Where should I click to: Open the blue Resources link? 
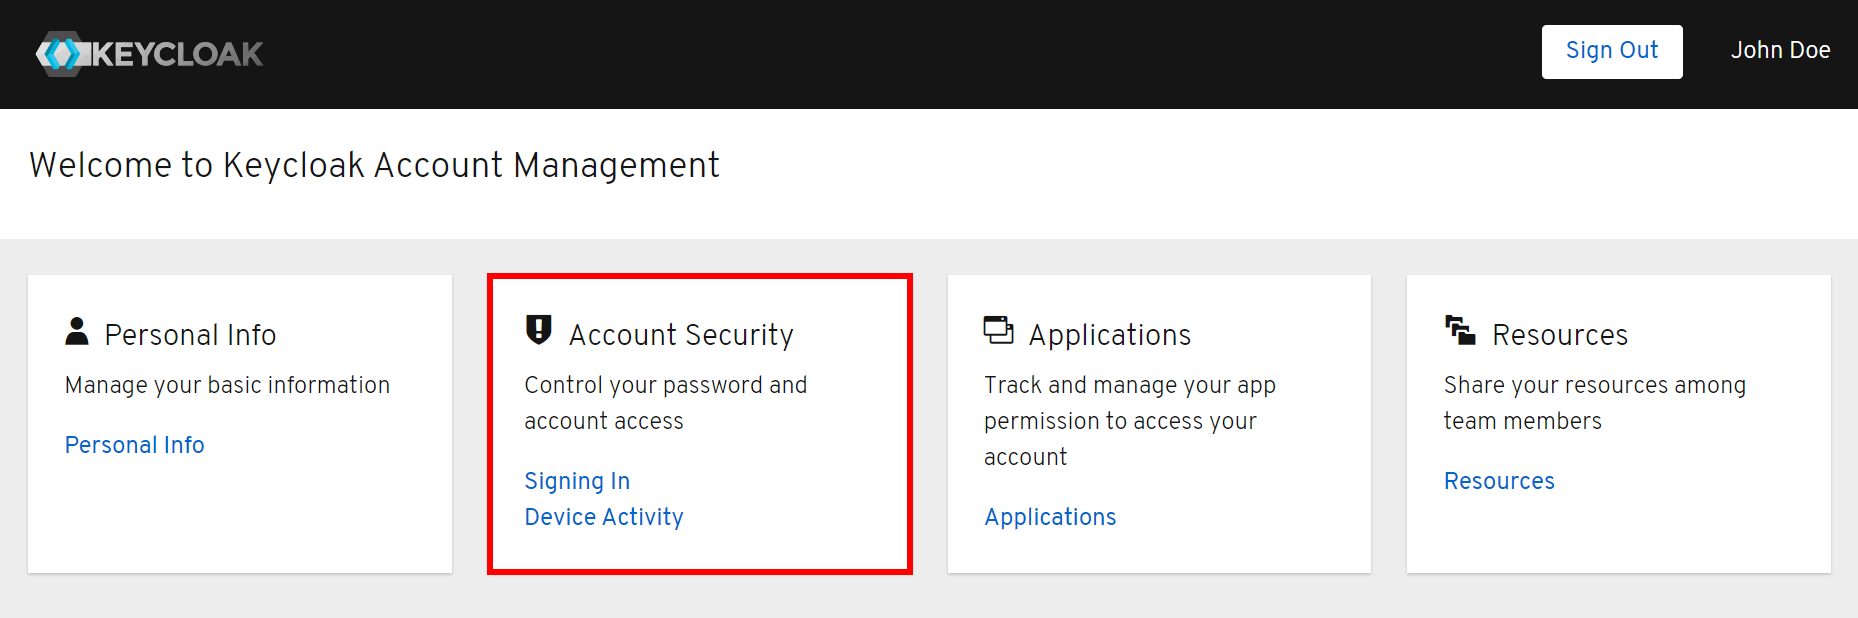pos(1499,481)
